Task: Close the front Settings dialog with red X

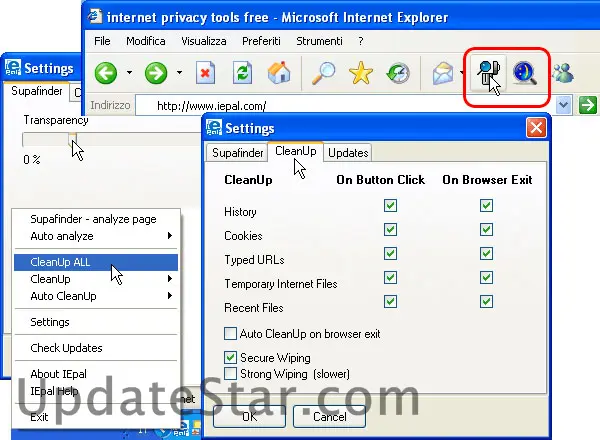Action: (x=536, y=127)
